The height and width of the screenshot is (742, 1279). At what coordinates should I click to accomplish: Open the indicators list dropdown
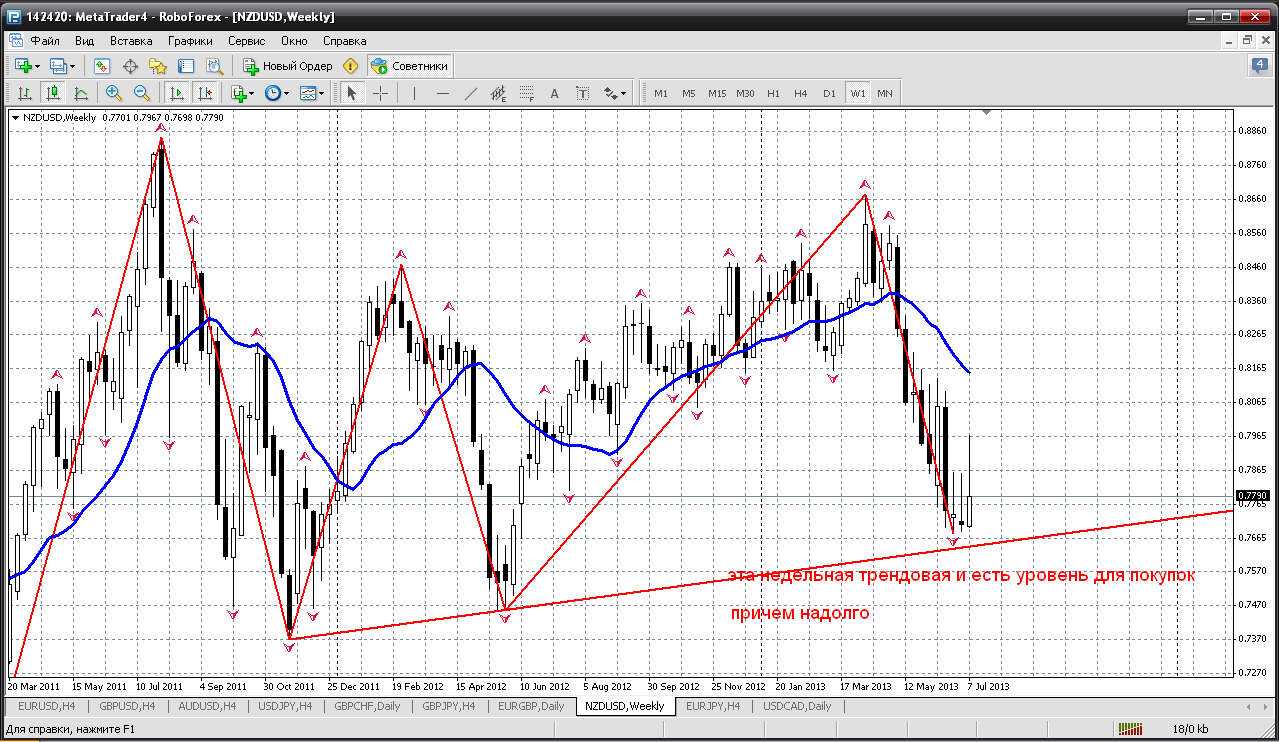coord(242,93)
